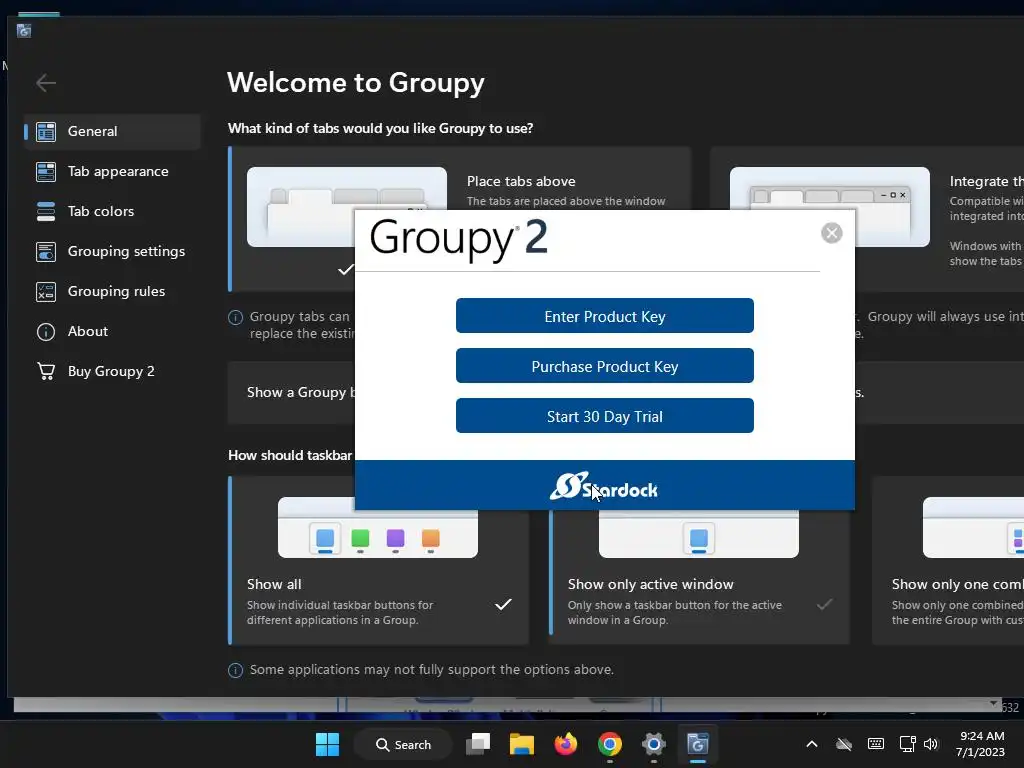Click Groupy window title bar icon
1024x768 pixels.
(x=24, y=31)
